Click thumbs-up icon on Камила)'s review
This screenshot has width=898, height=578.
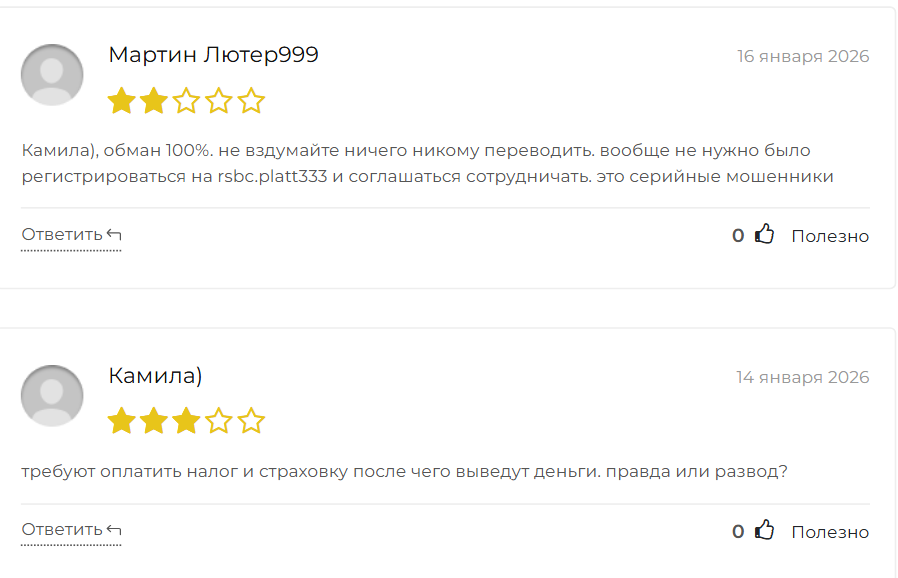point(765,531)
